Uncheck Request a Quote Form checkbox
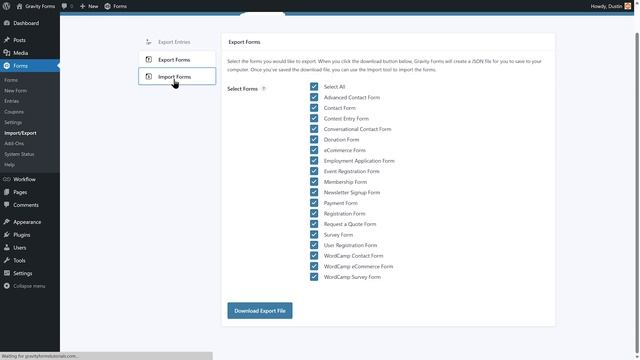The image size is (640, 360). coord(314,224)
